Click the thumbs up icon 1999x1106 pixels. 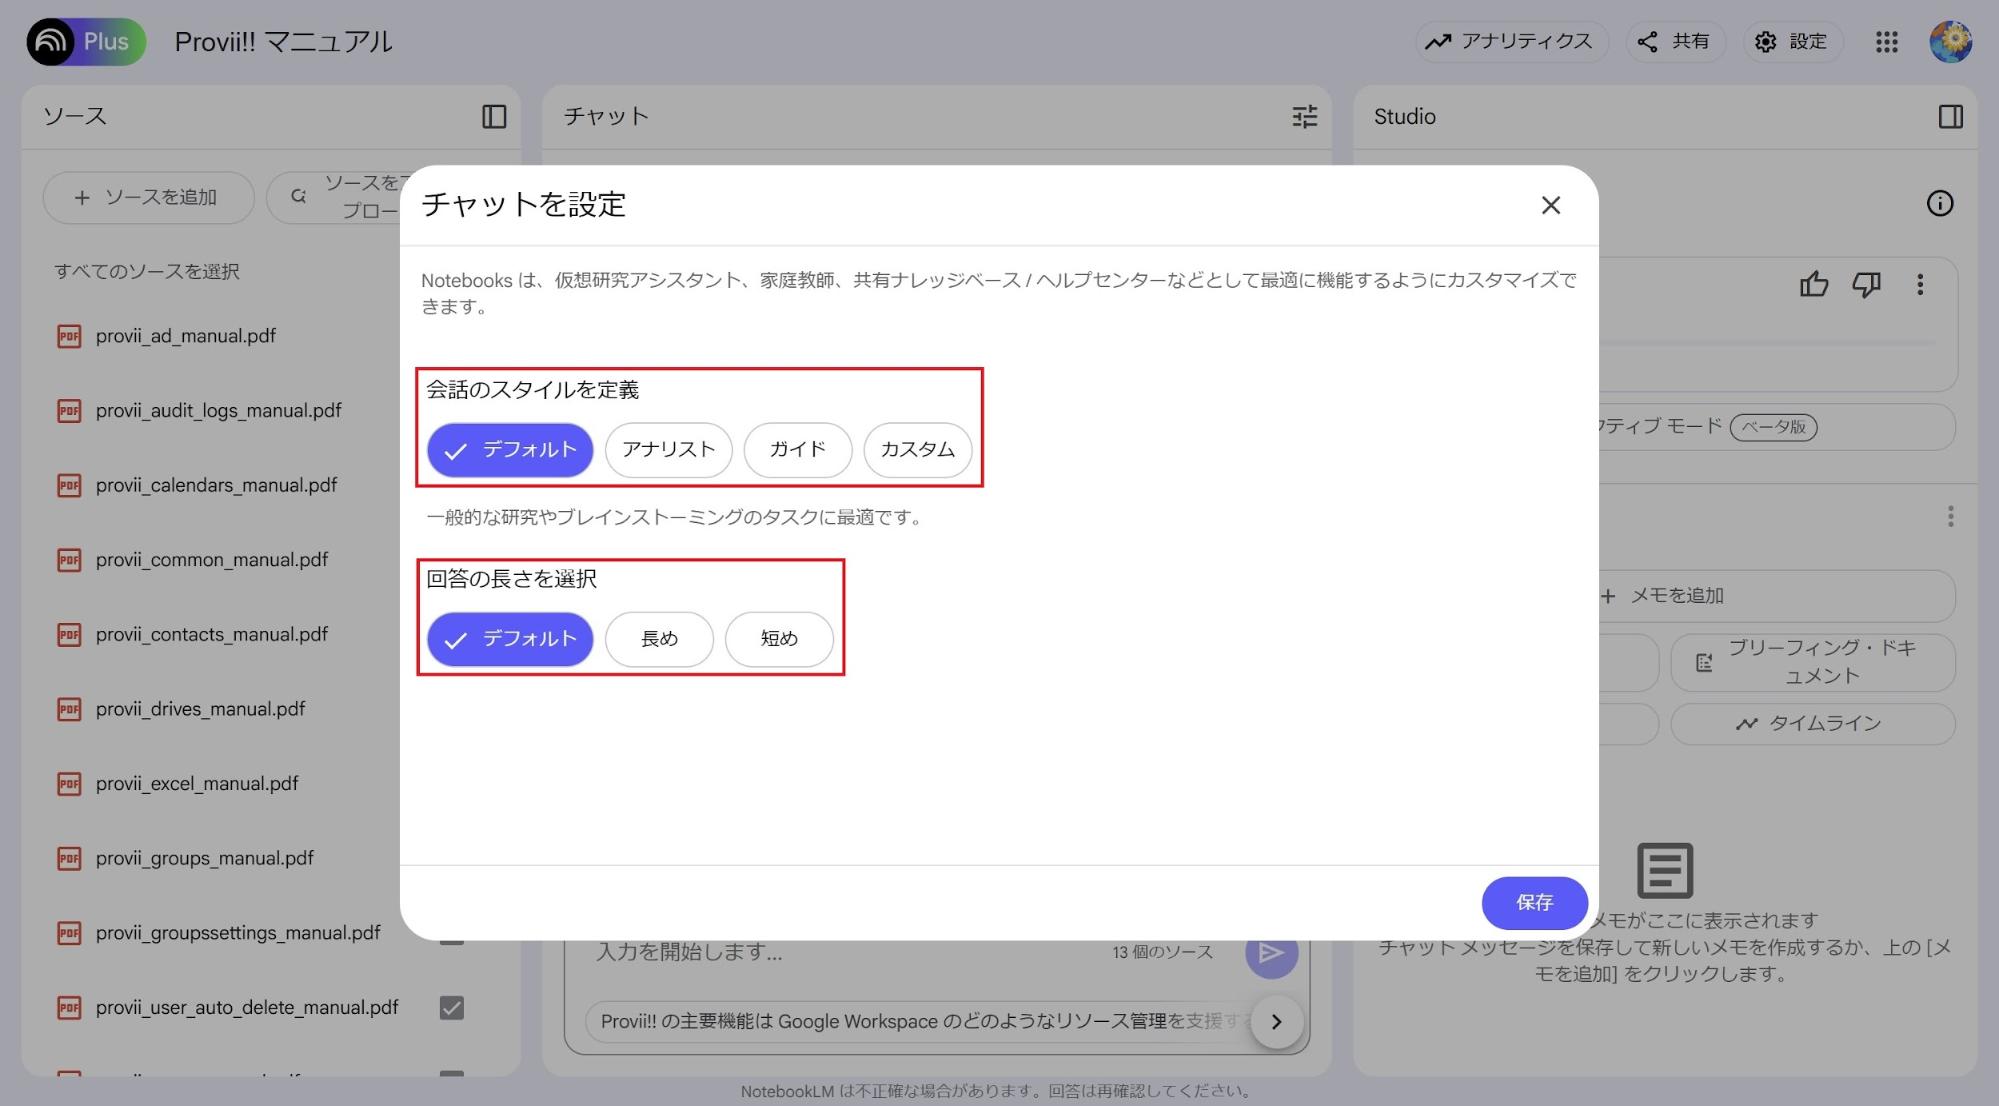tap(1814, 285)
